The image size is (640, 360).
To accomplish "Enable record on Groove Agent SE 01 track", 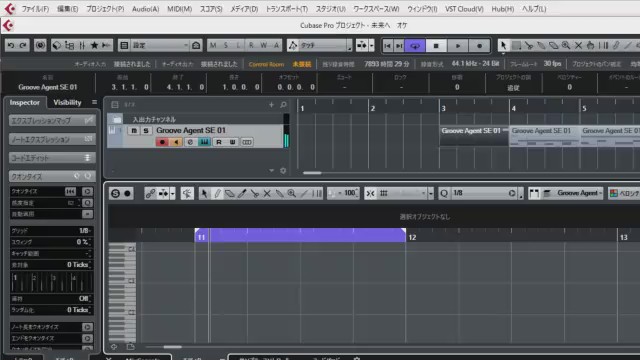I will pyautogui.click(x=162, y=142).
